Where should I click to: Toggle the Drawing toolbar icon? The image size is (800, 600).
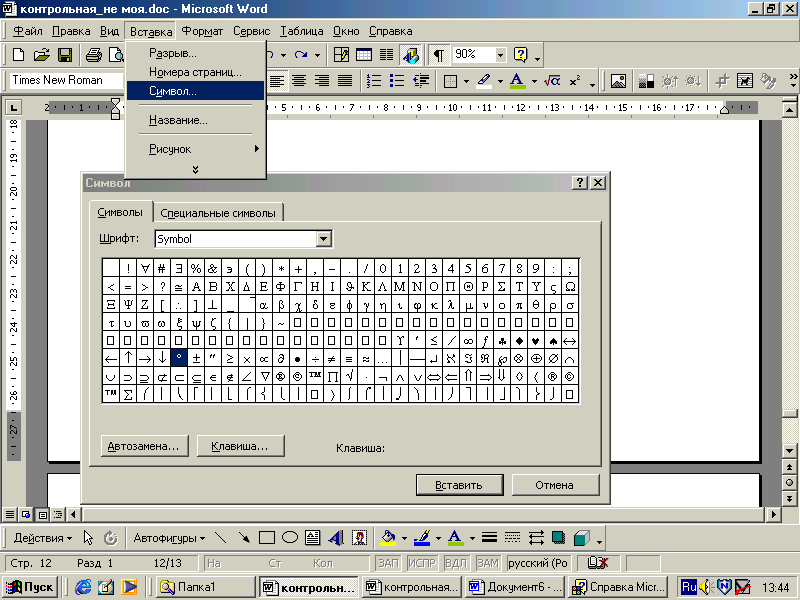[x=410, y=55]
